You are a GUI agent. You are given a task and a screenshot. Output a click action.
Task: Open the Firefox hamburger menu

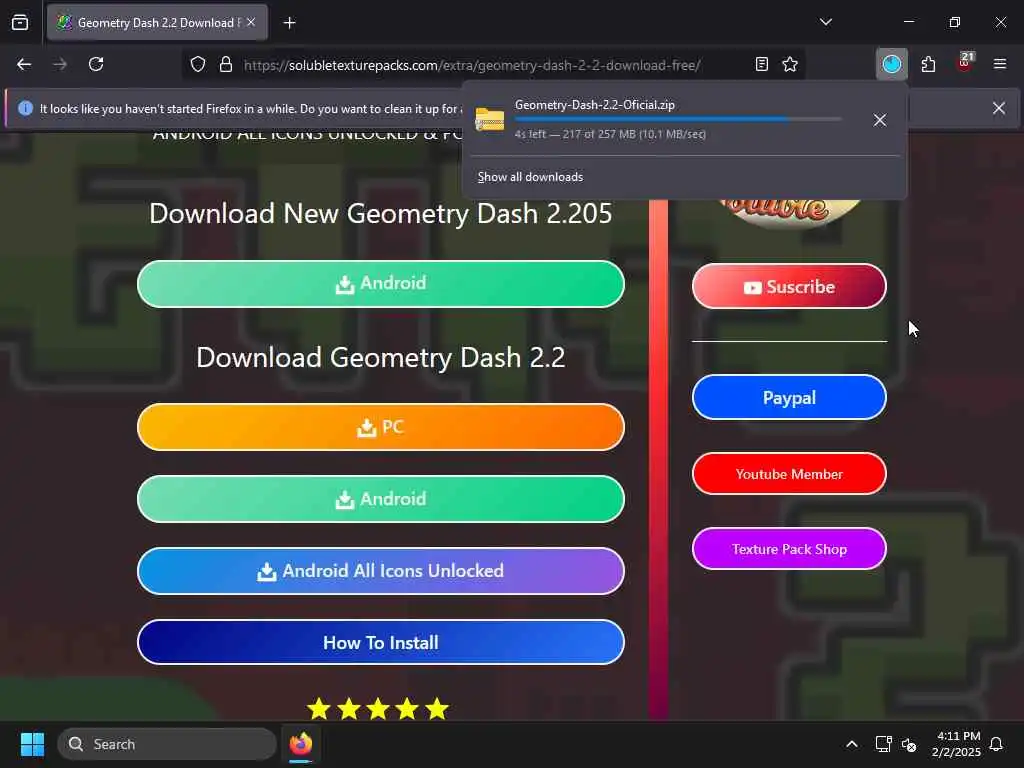(x=1000, y=64)
